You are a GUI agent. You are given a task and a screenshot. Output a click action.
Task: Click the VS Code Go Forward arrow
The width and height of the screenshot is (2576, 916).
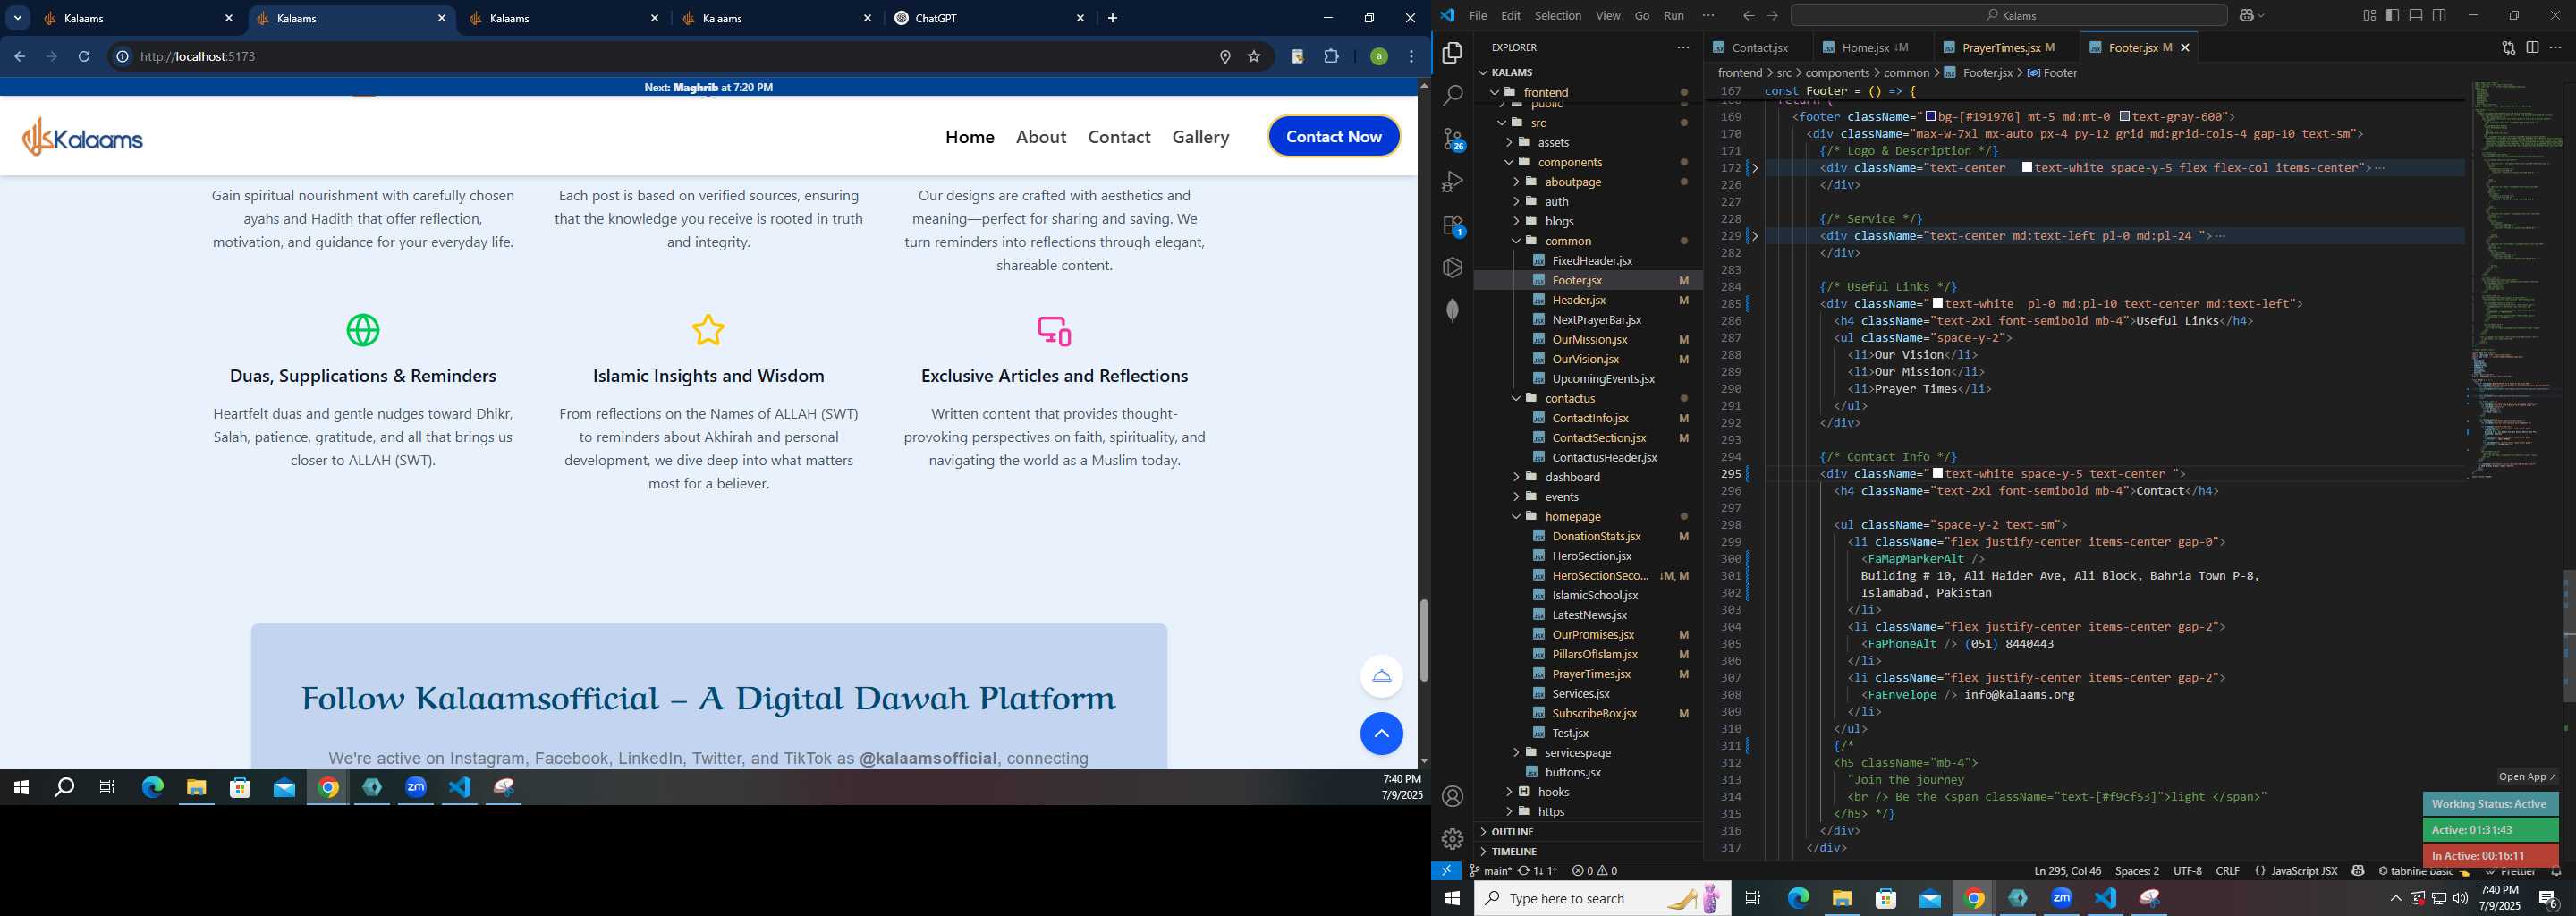pyautogui.click(x=1772, y=15)
